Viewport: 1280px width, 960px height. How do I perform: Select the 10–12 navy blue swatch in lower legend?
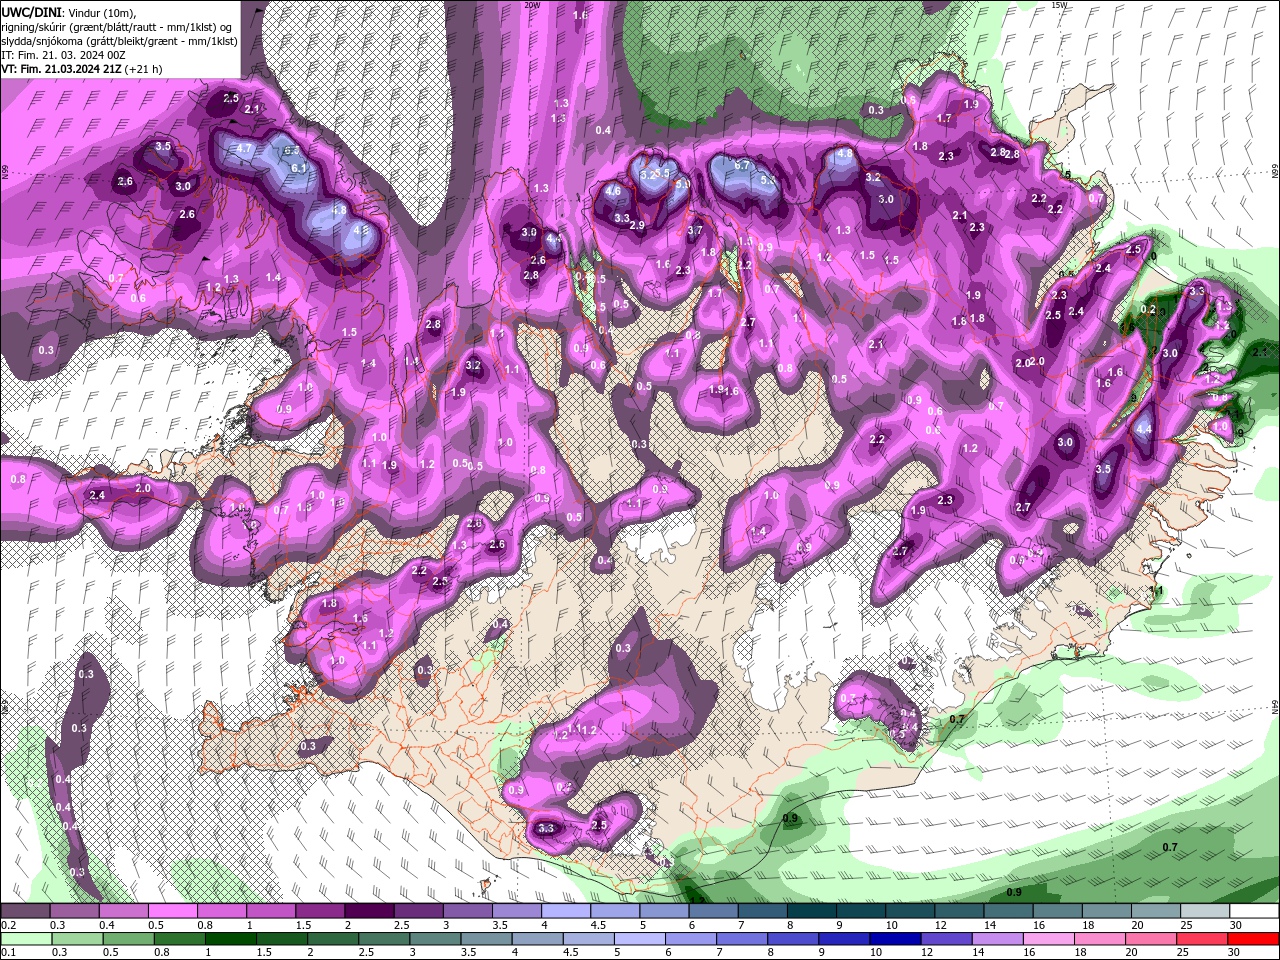click(895, 939)
